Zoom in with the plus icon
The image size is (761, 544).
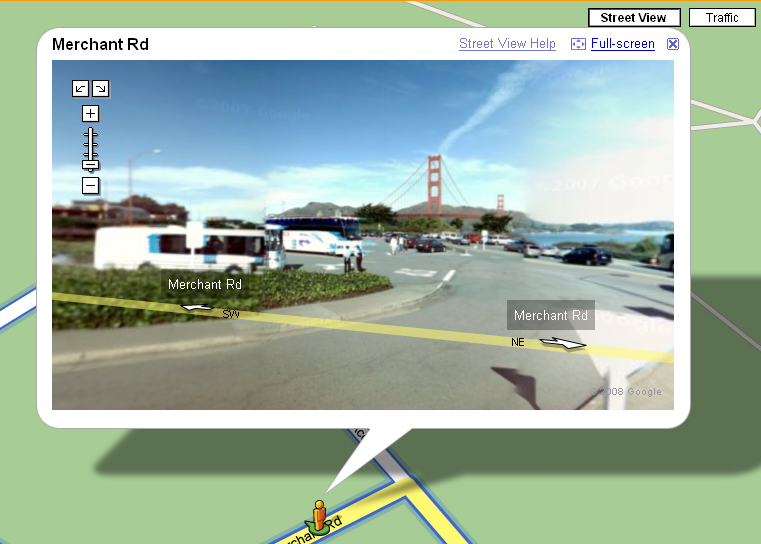click(90, 114)
